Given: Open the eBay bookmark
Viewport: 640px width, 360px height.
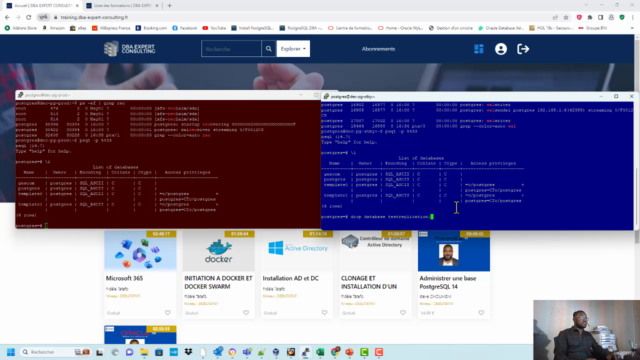Looking at the screenshot, I should [x=78, y=28].
